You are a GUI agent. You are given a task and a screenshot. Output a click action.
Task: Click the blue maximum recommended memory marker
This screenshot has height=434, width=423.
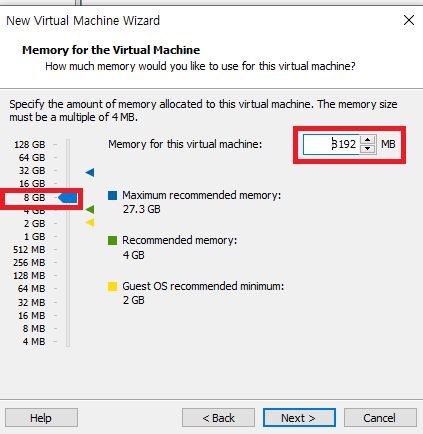click(90, 172)
